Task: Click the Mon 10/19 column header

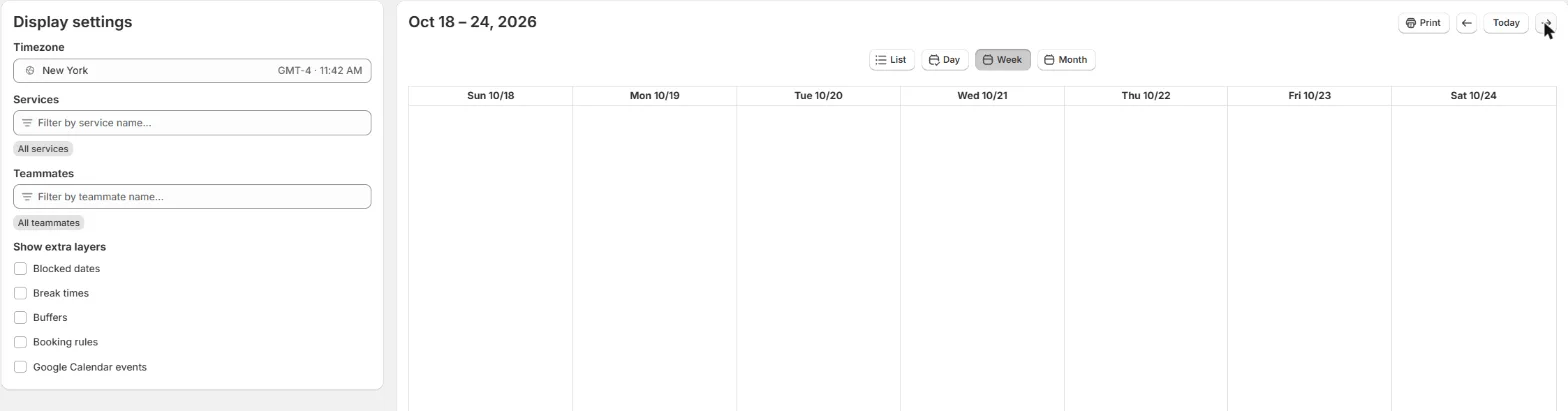Action: 654,96
